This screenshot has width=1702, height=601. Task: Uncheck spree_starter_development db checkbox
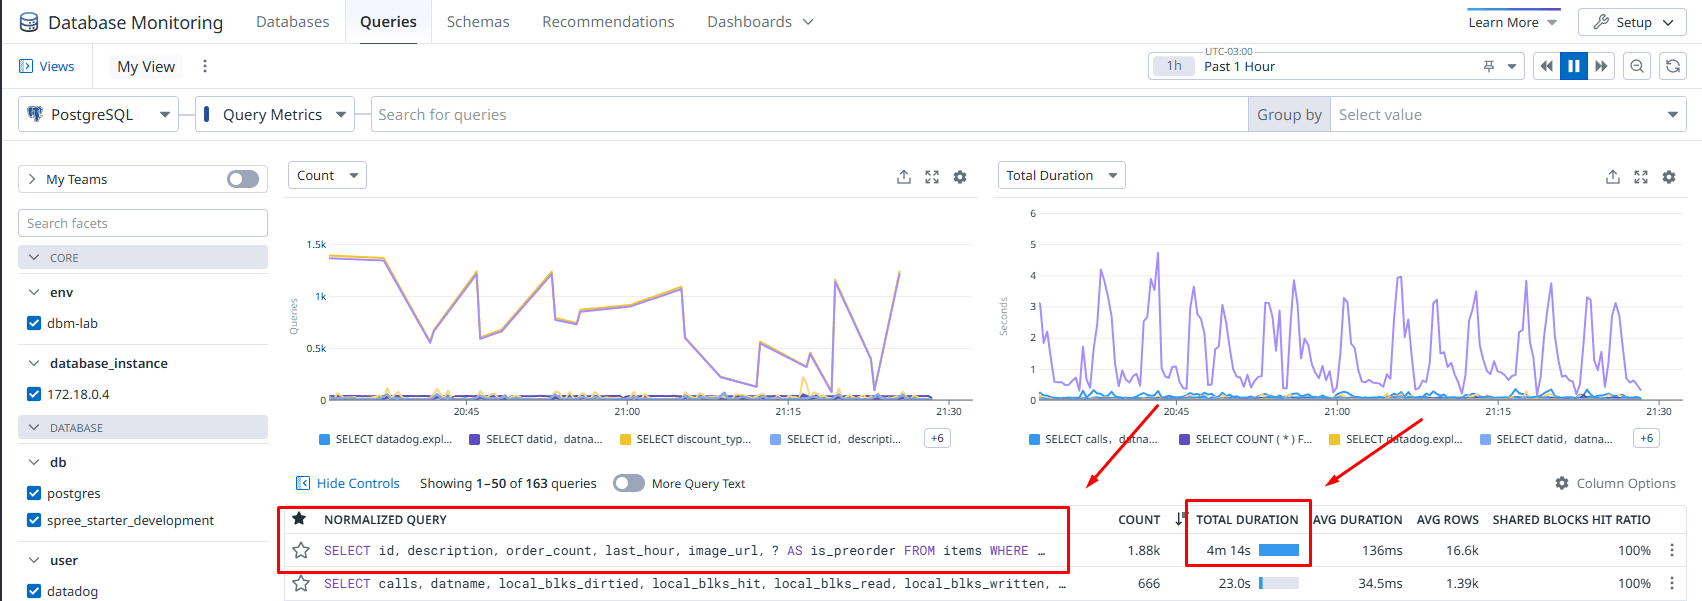tap(34, 520)
